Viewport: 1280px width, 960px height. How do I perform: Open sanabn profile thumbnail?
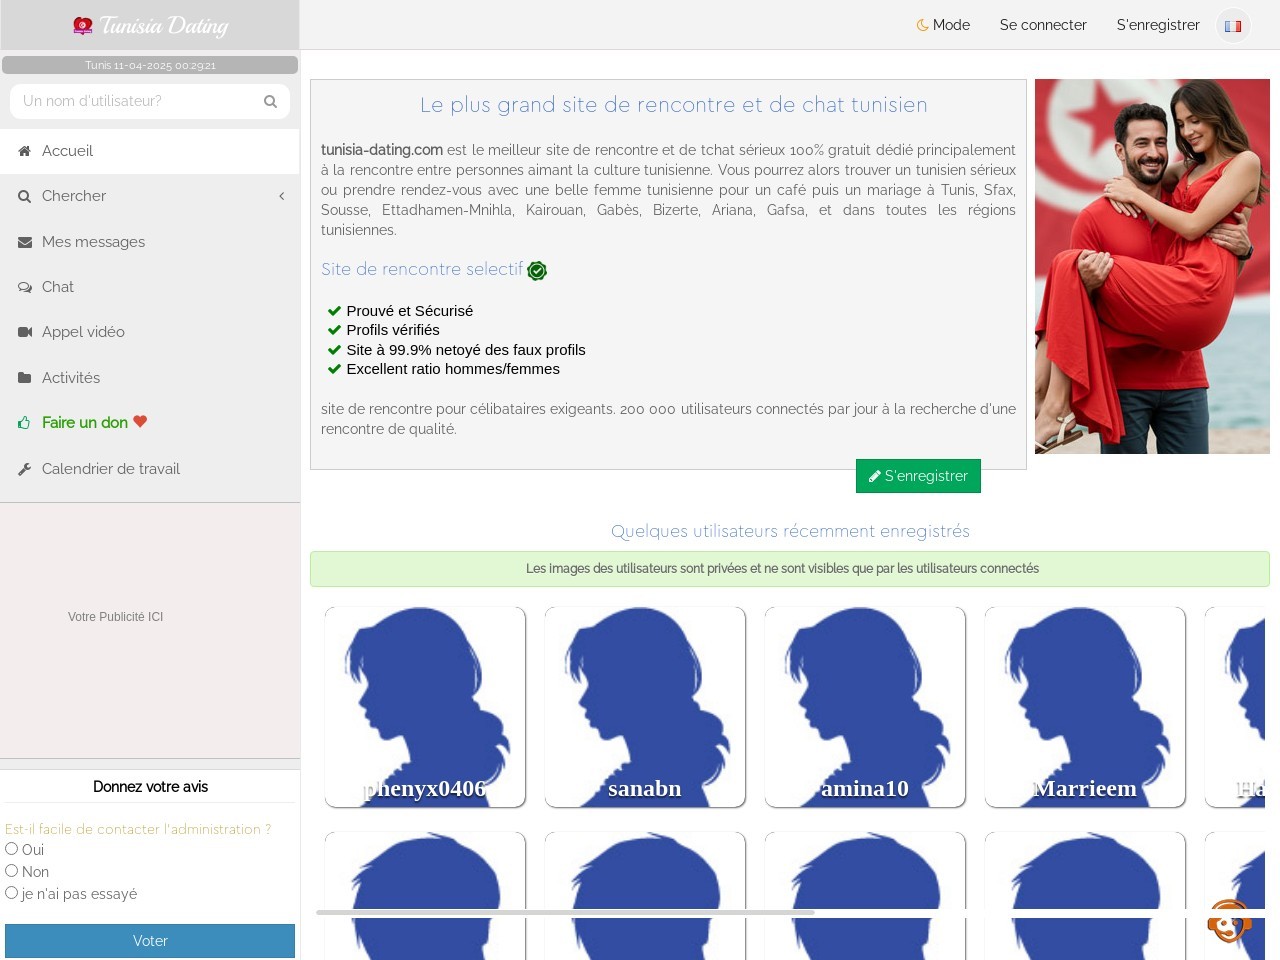[645, 707]
